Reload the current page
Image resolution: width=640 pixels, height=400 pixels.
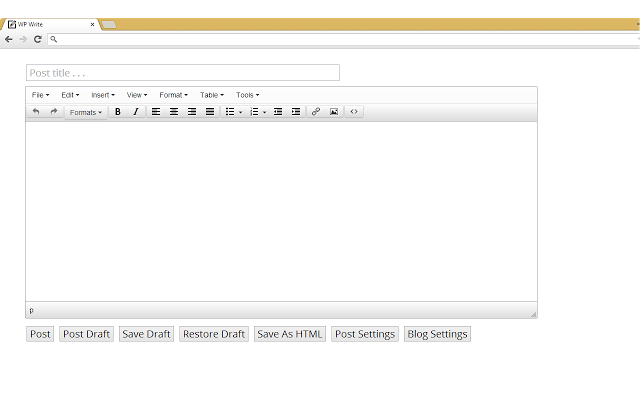pos(38,39)
